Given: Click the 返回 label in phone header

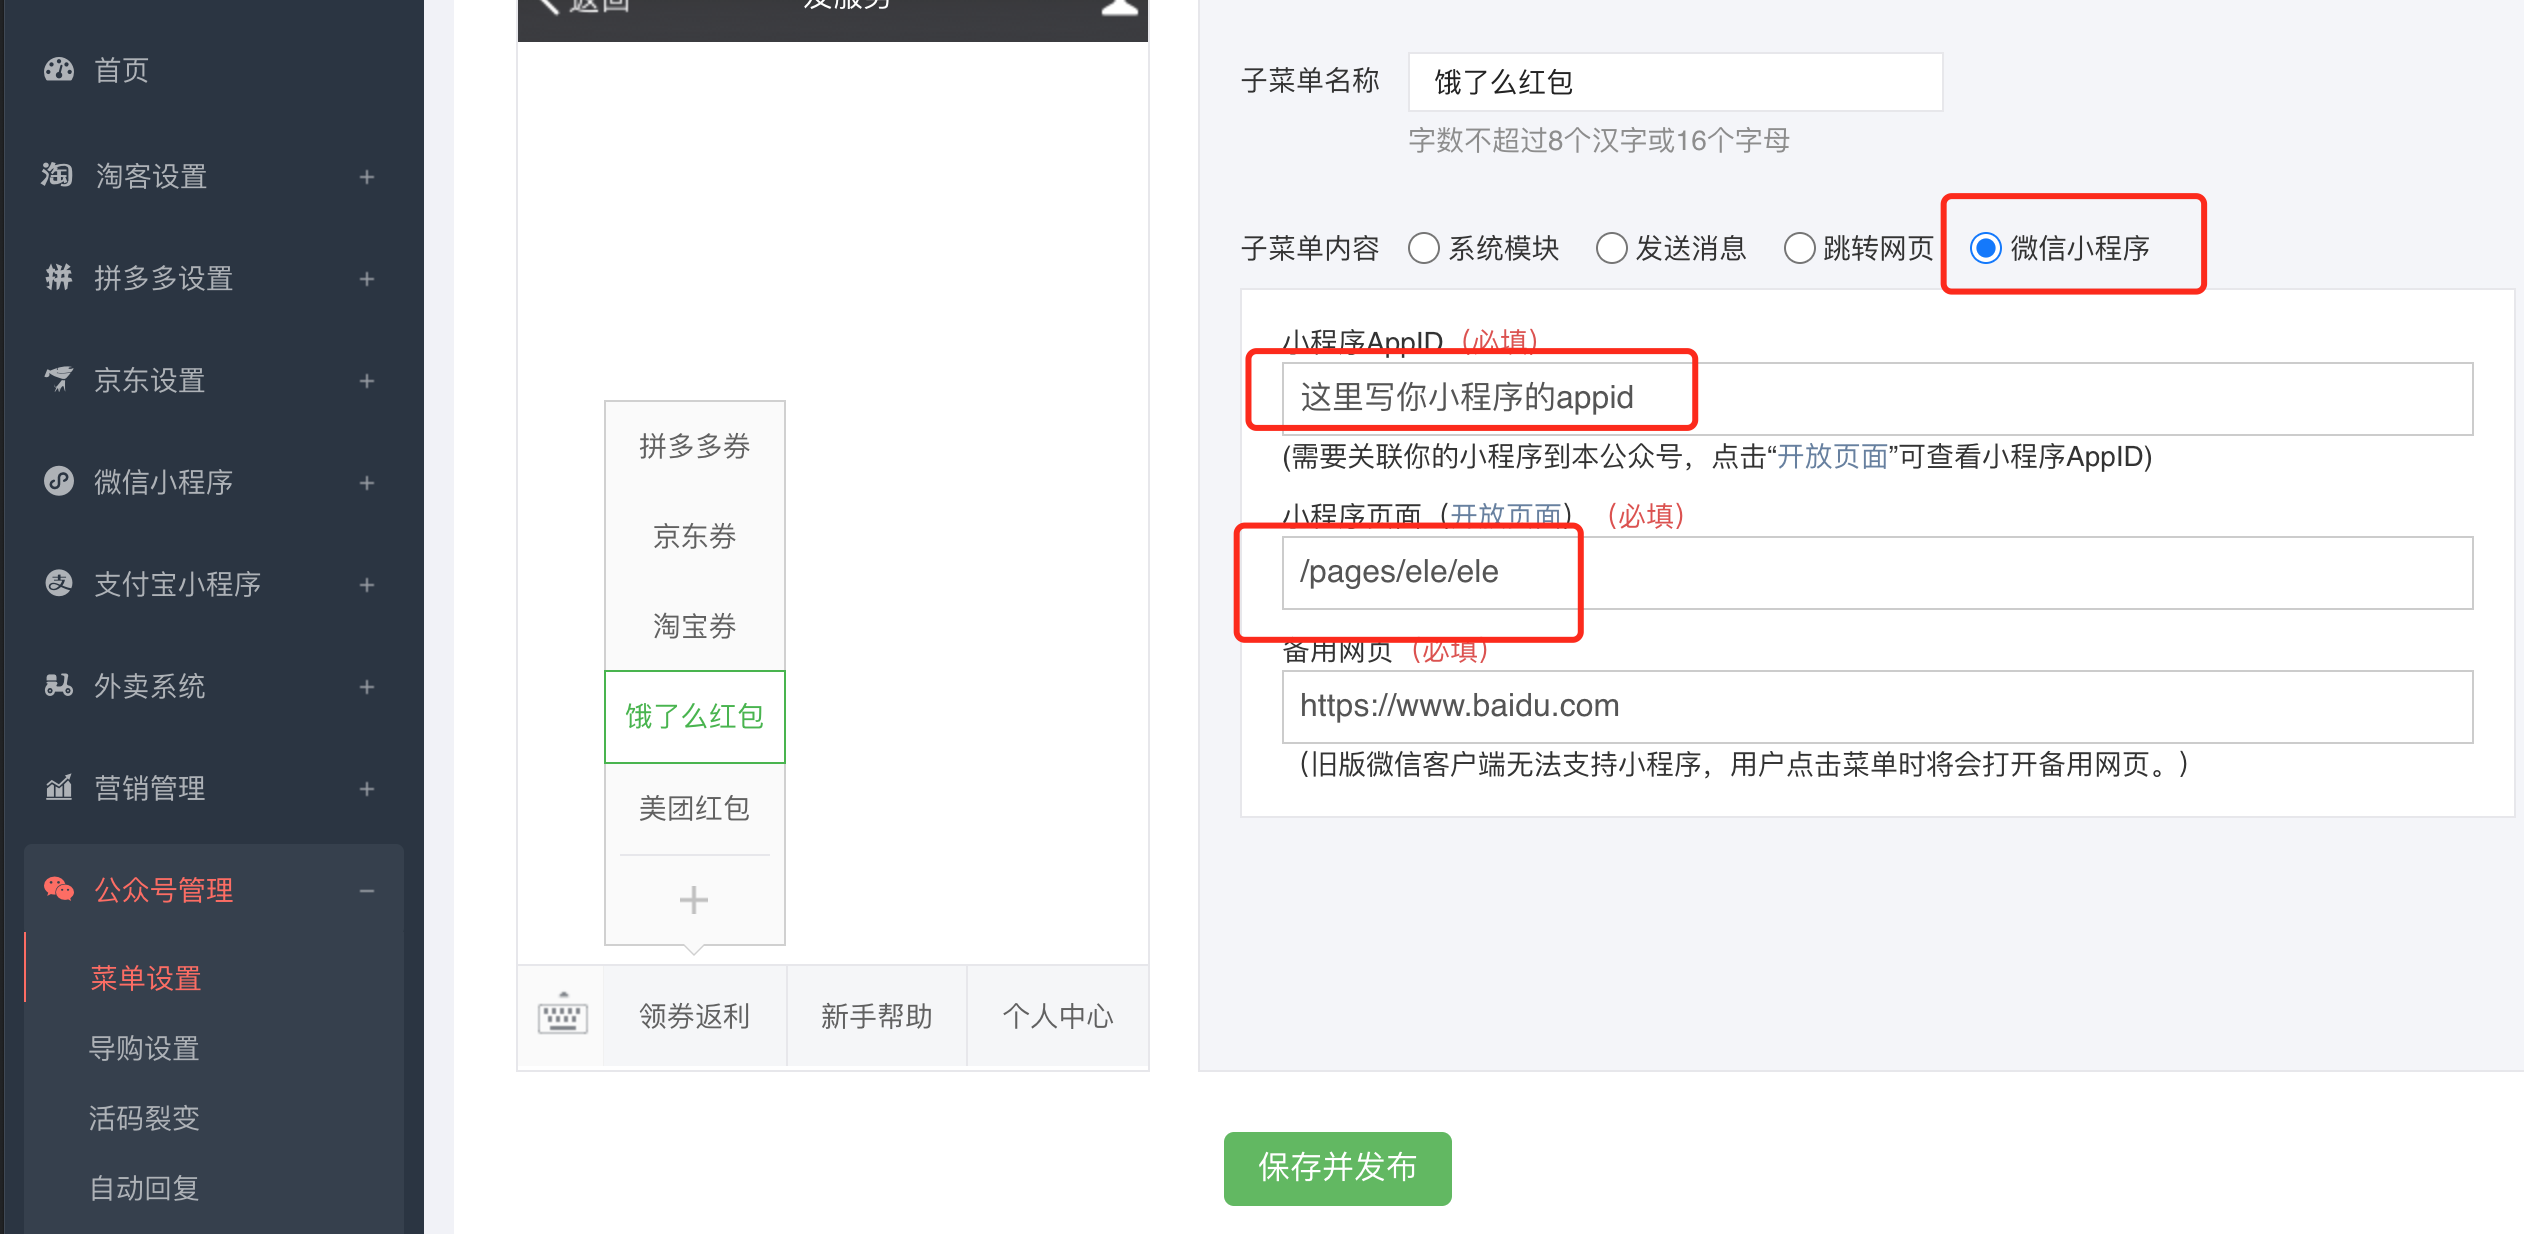Looking at the screenshot, I should pyautogui.click(x=600, y=5).
